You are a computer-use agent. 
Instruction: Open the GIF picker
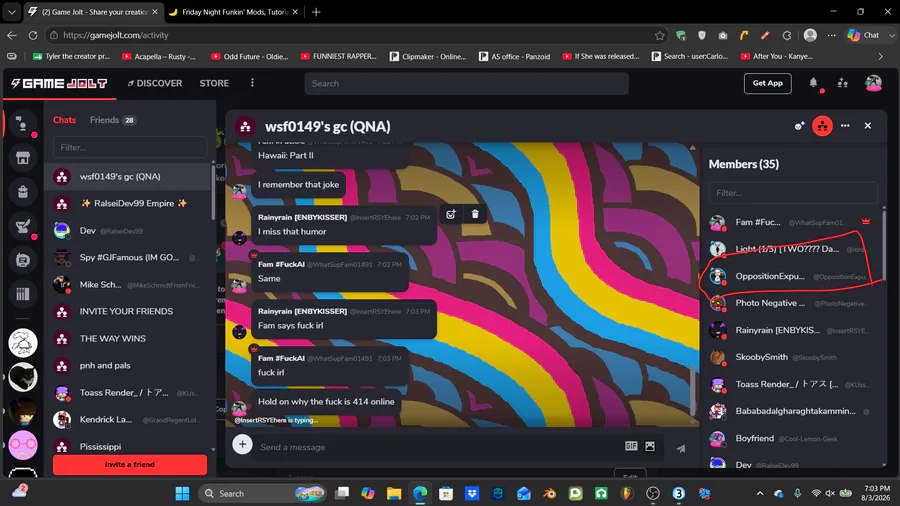(631, 446)
